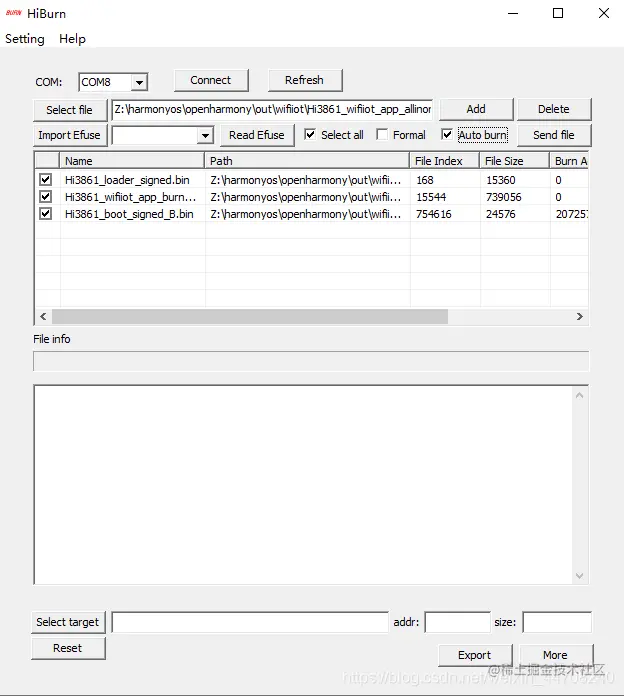The width and height of the screenshot is (624, 696).
Task: Click the Read Efuse button
Action: point(257,135)
